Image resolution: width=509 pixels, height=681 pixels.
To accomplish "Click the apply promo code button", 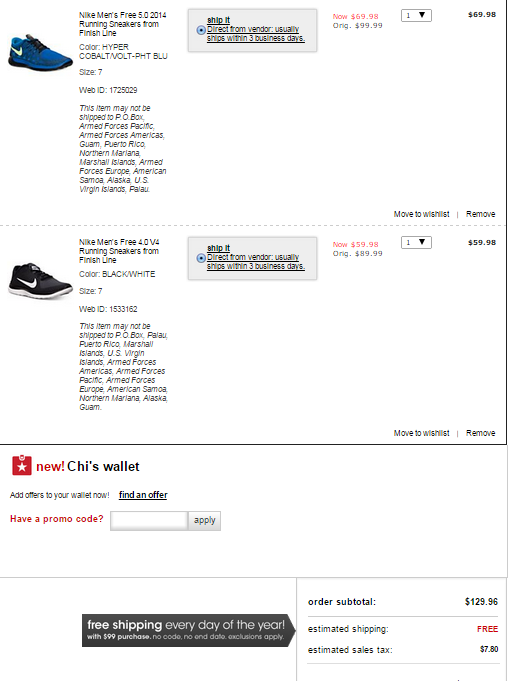I will [x=205, y=521].
